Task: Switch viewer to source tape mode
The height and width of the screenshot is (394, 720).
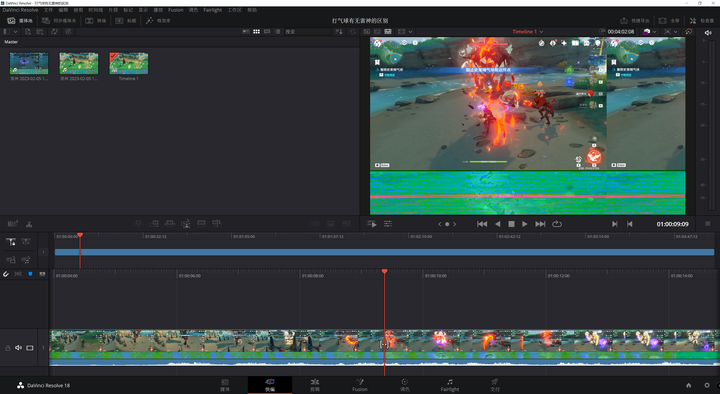Action: click(377, 32)
